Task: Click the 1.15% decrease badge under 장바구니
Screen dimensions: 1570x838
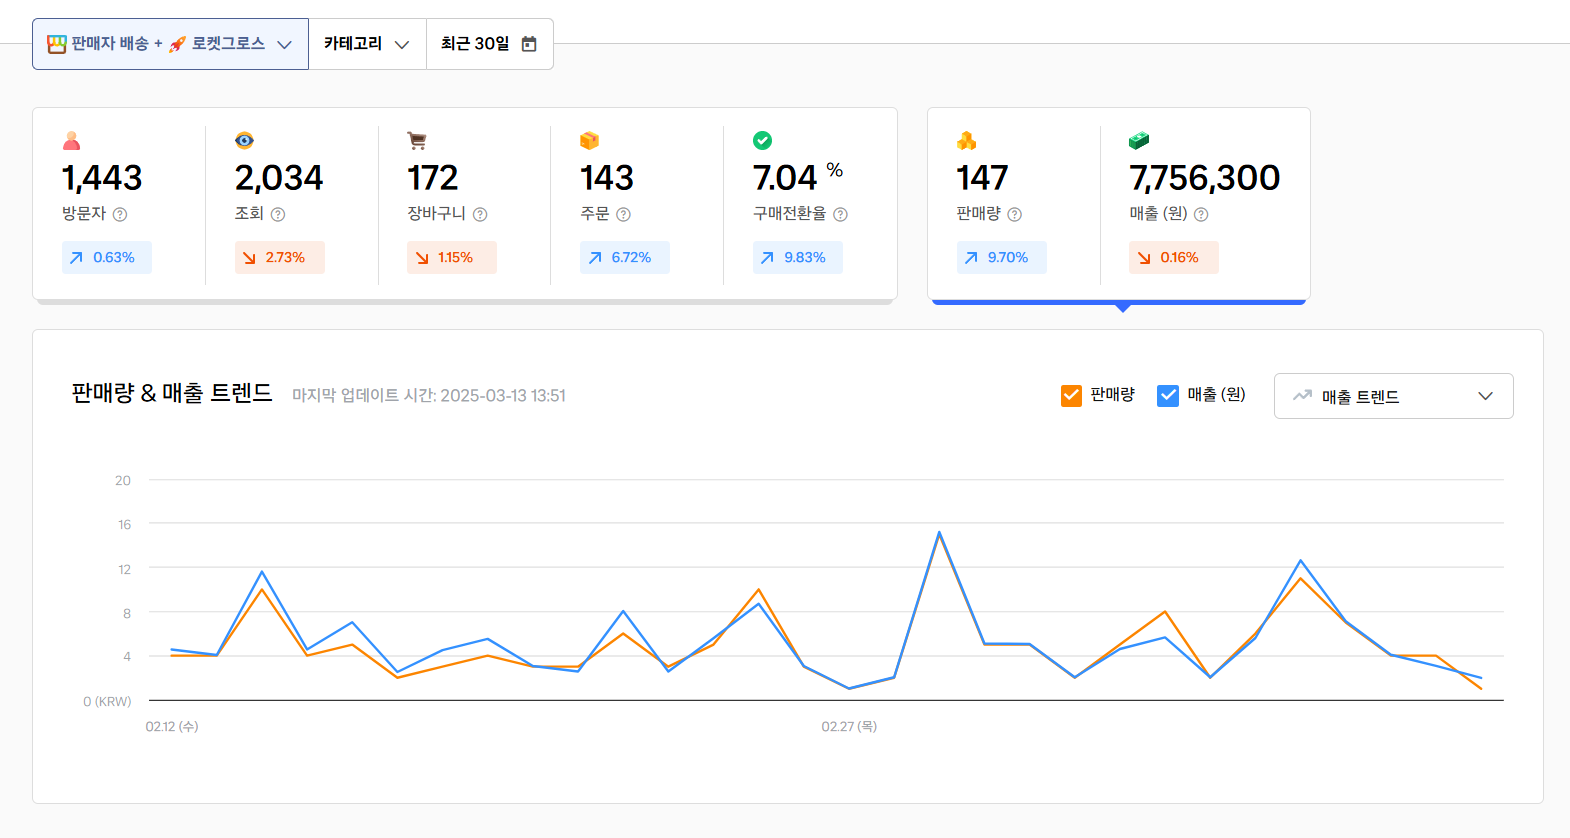Action: (452, 257)
